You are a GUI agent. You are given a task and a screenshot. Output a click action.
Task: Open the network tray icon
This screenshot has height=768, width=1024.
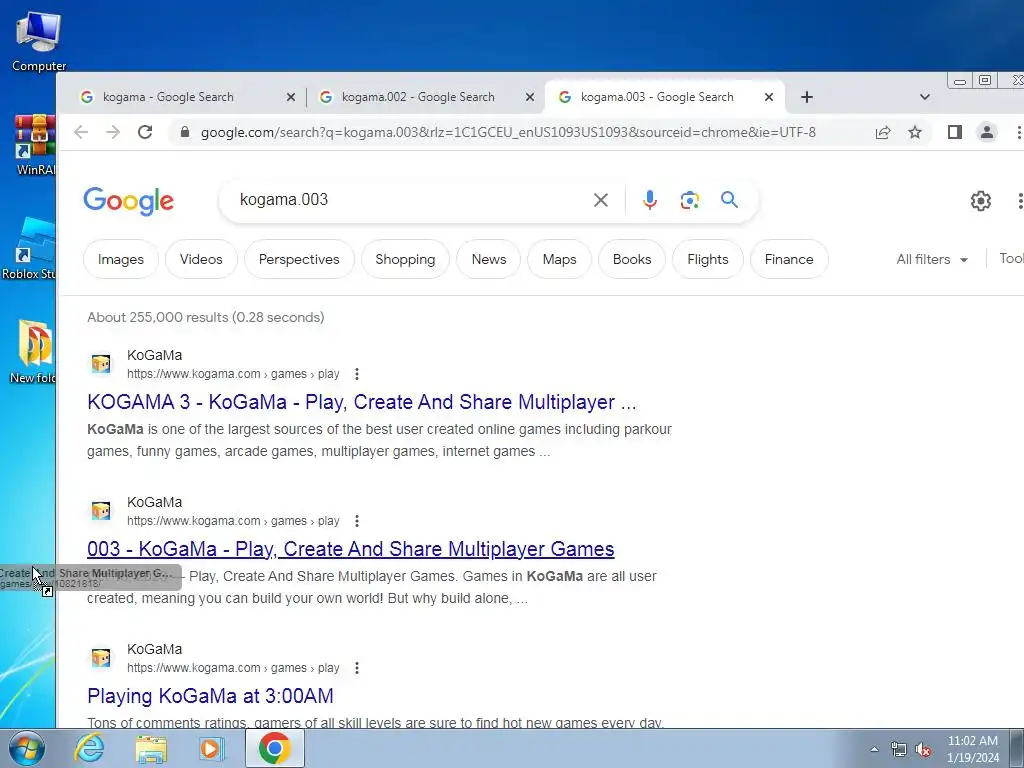[x=899, y=750]
